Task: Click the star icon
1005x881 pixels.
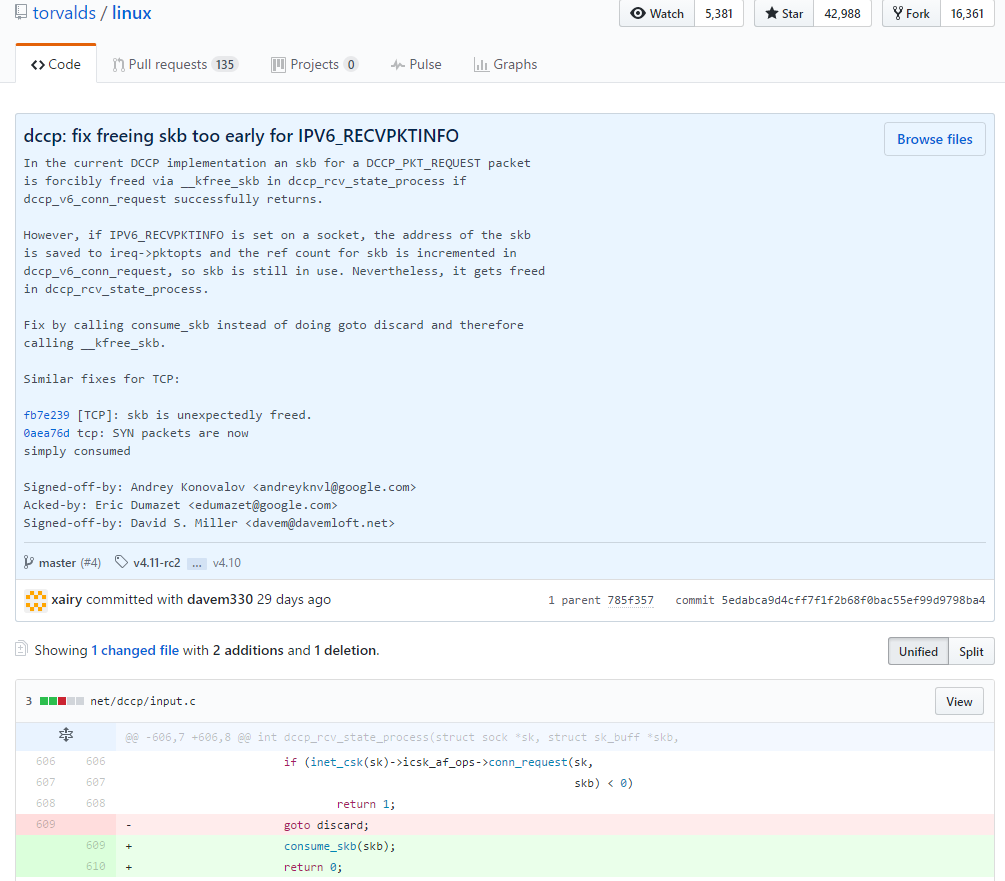Action: (x=772, y=13)
